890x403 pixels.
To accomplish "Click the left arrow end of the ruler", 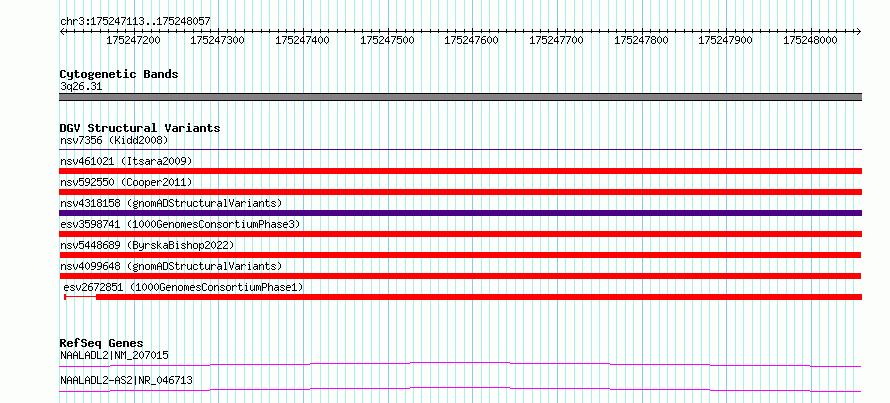I will [62, 31].
